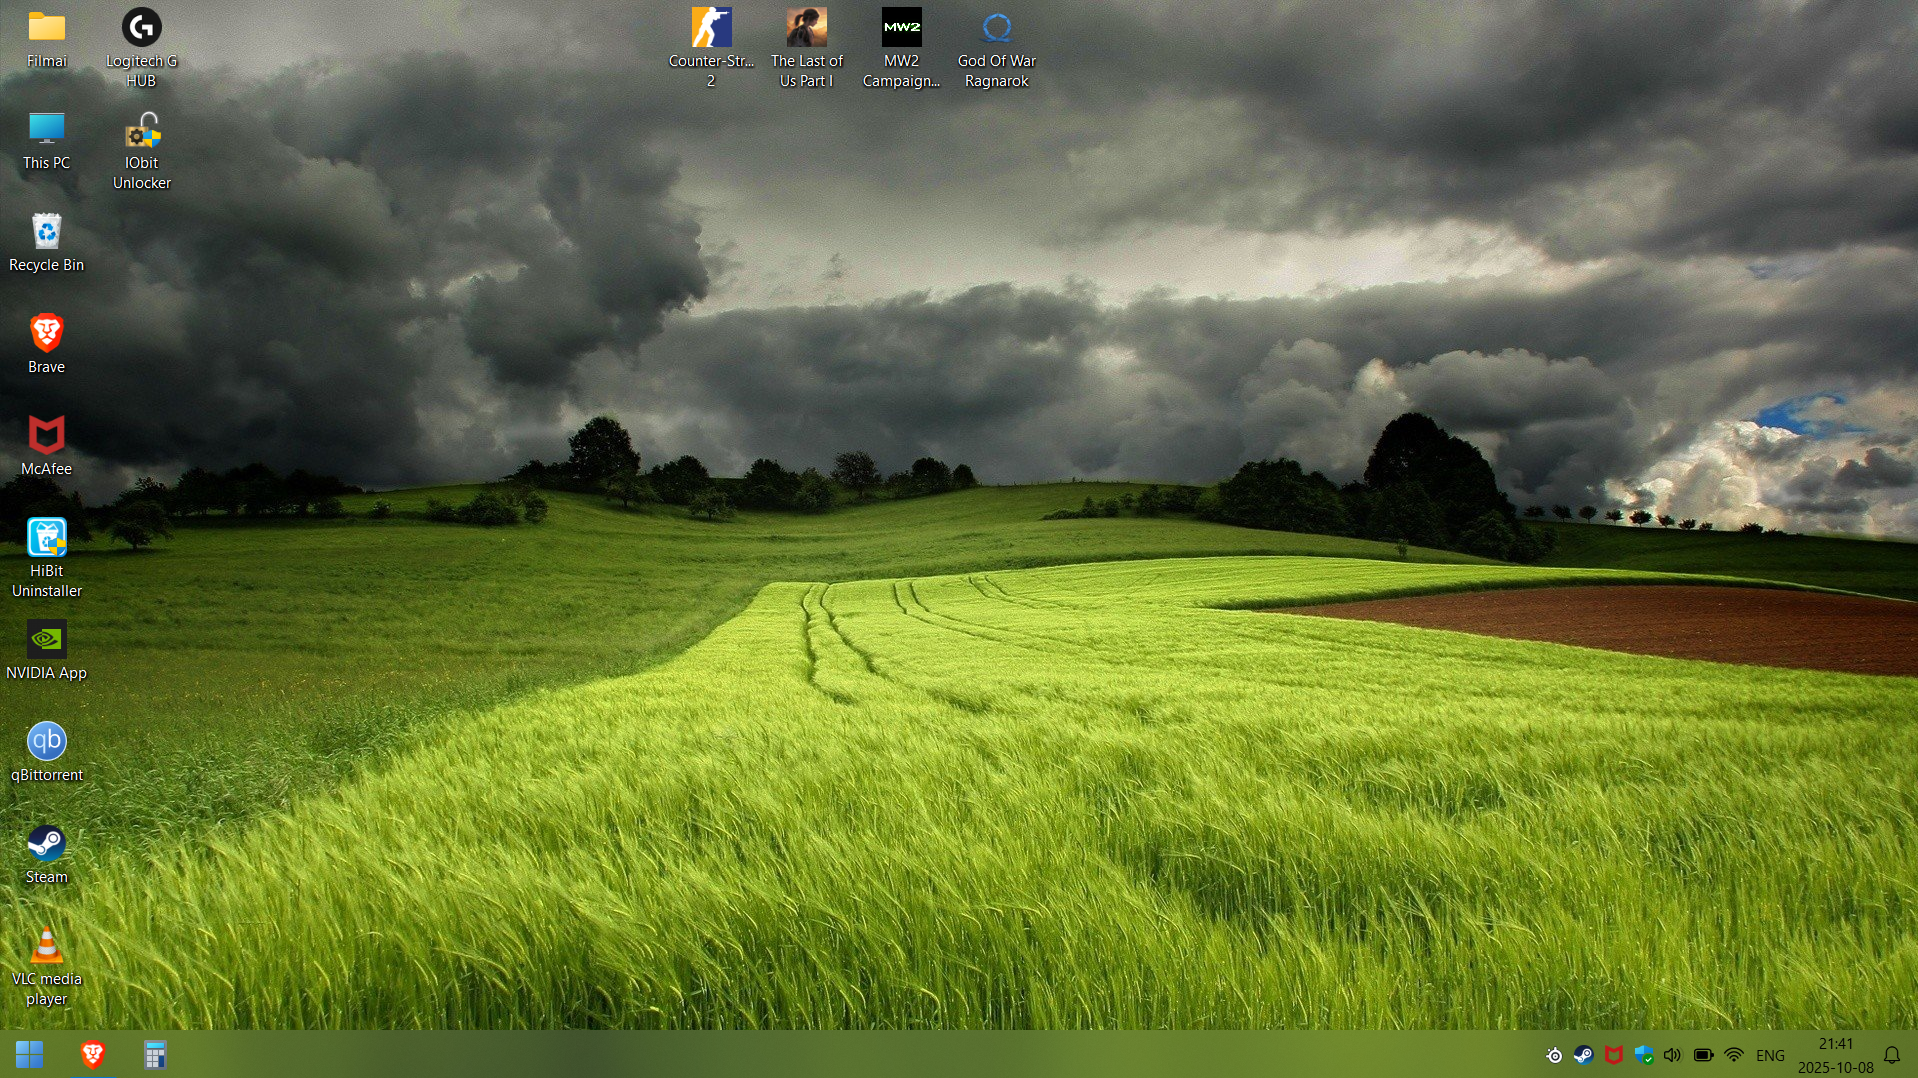
Task: Check battery status in the tray
Action: pyautogui.click(x=1703, y=1055)
